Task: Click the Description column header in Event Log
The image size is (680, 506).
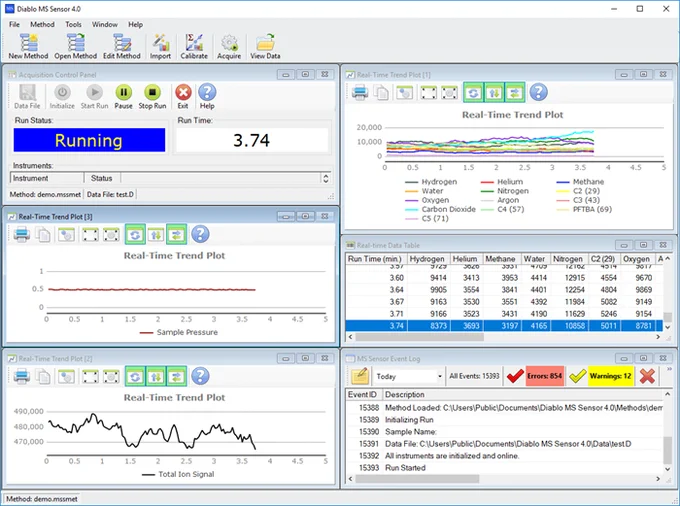Action: pyautogui.click(x=523, y=395)
